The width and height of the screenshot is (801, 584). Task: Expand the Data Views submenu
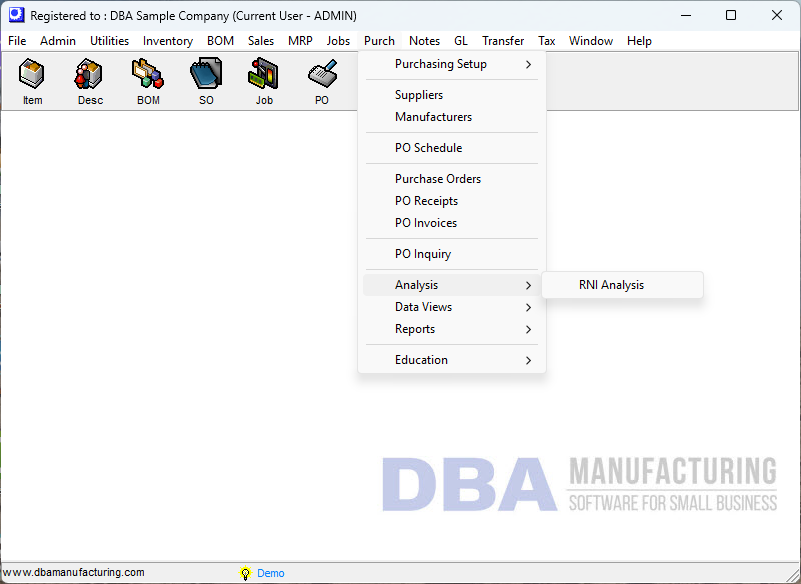click(x=452, y=307)
